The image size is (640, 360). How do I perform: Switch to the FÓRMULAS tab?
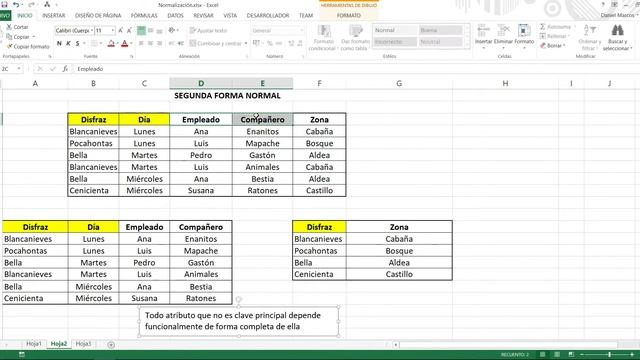click(x=144, y=16)
